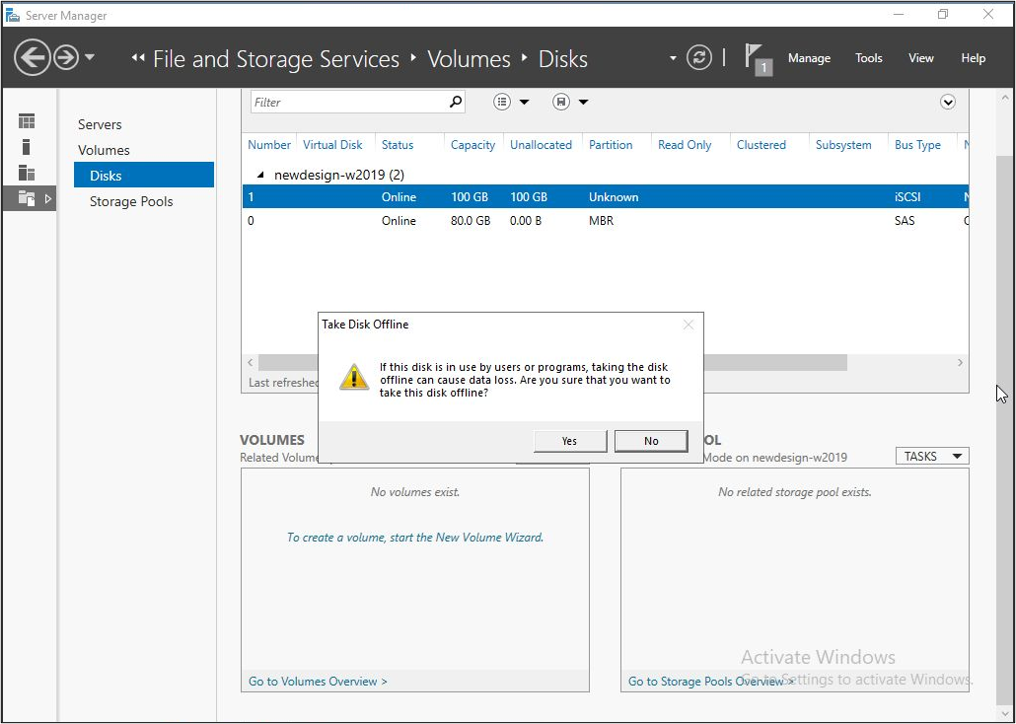Confirm with Yes to take disk offline
Image resolution: width=1016 pixels, height=724 pixels.
tap(569, 441)
